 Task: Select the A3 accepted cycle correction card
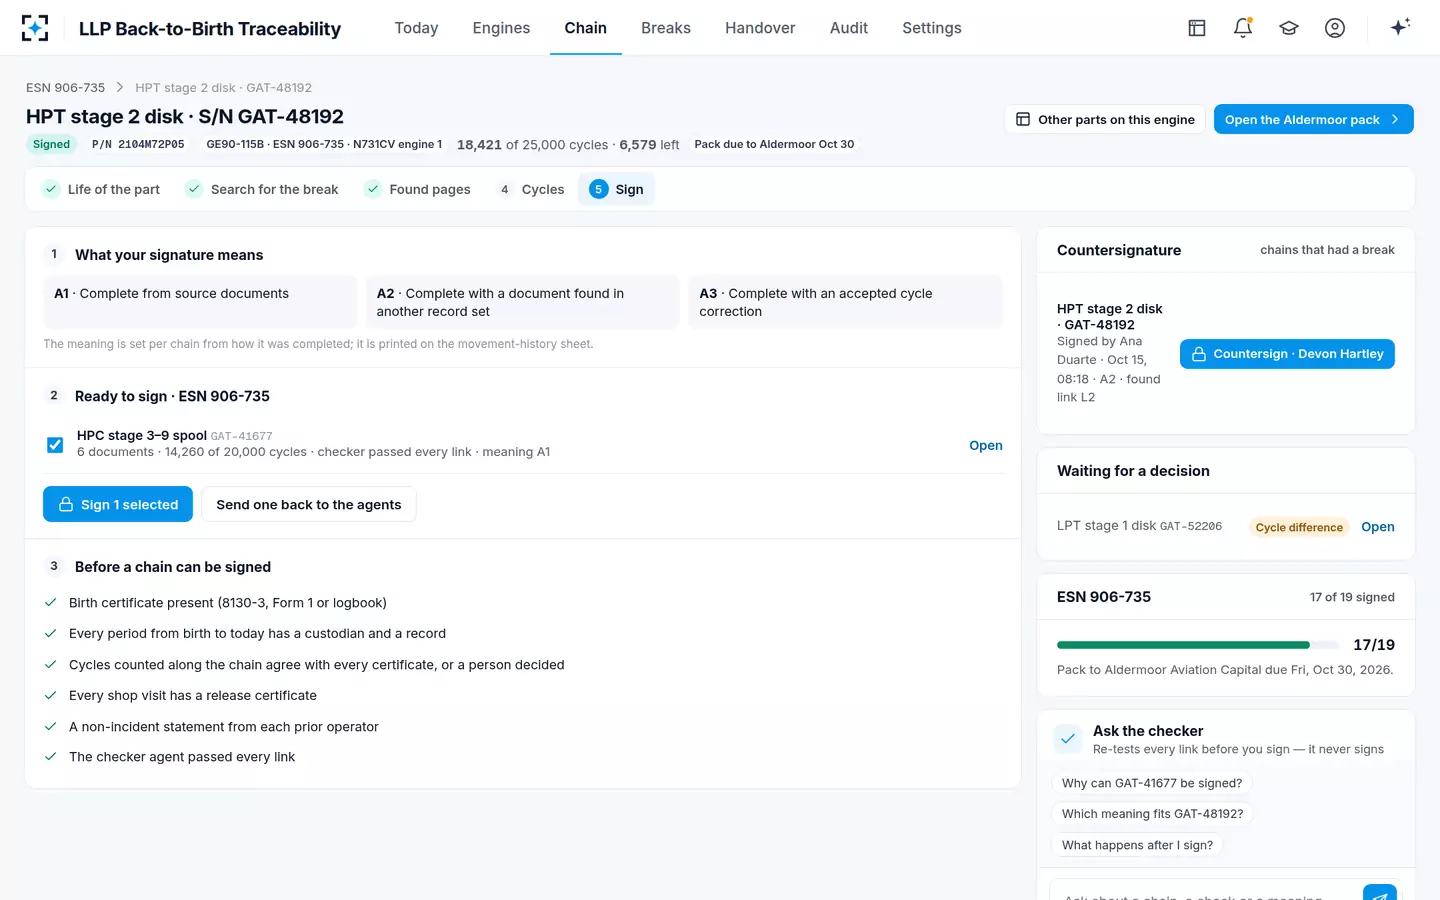(x=845, y=302)
